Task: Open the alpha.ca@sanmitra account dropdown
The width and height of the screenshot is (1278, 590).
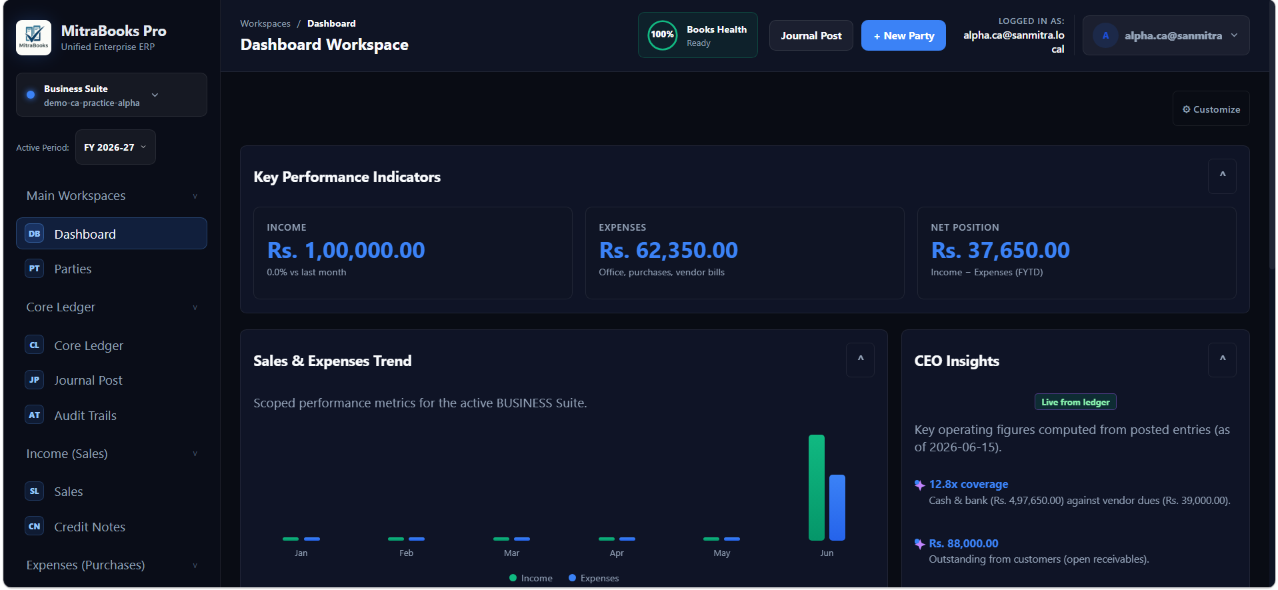Action: pyautogui.click(x=1166, y=35)
